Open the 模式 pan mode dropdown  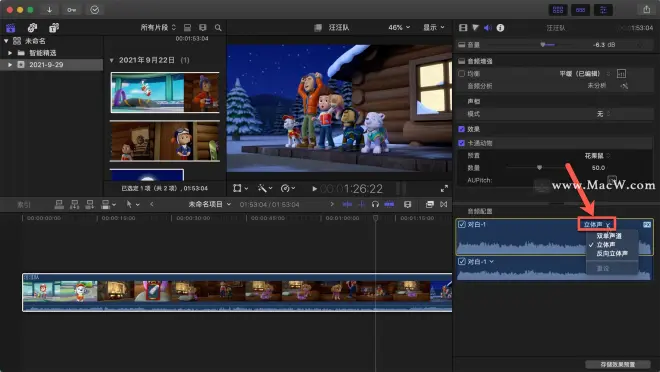604,114
